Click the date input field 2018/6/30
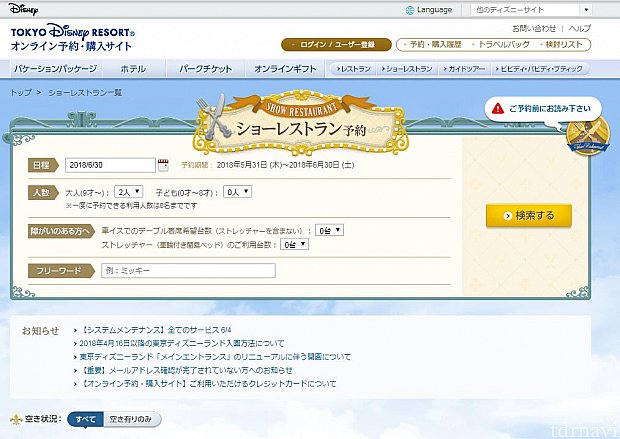The height and width of the screenshot is (439, 620). tap(110, 165)
